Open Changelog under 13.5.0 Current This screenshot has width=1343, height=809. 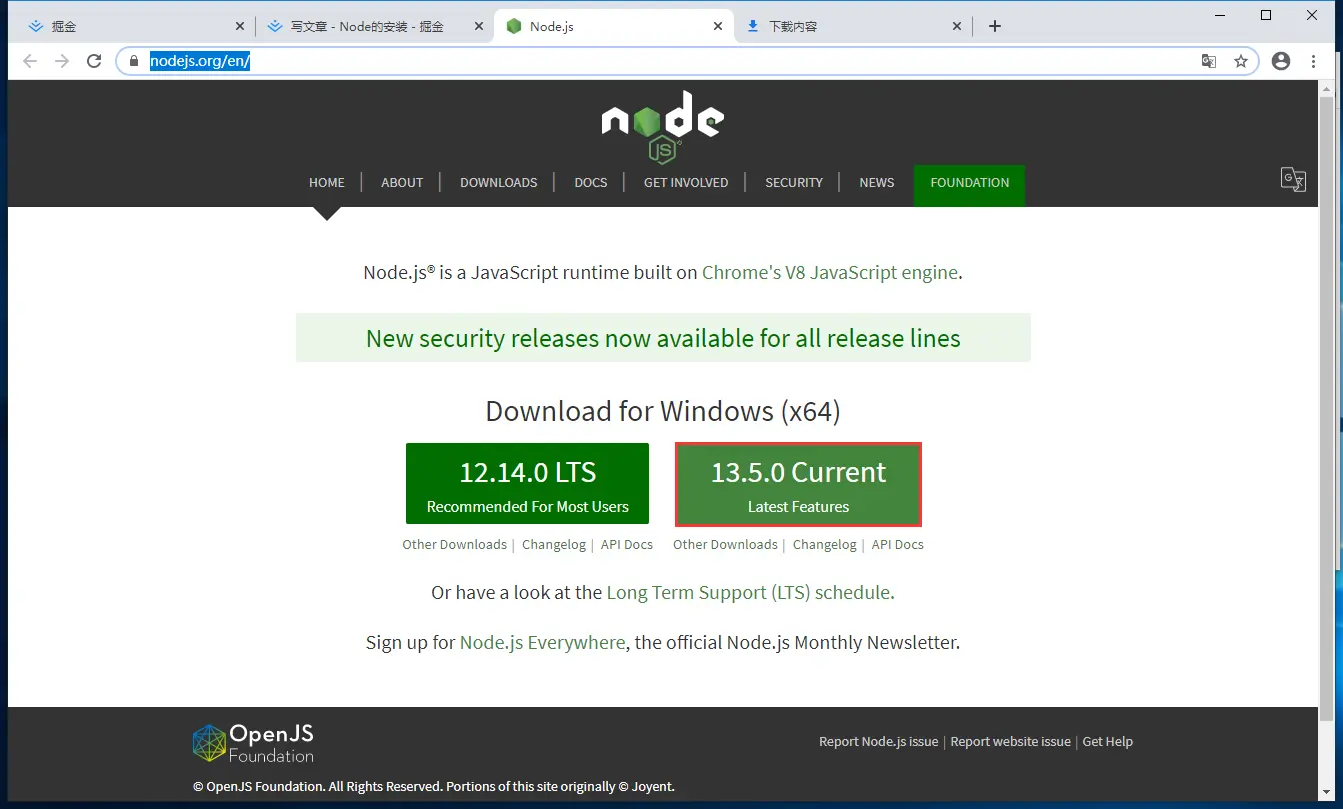click(x=825, y=544)
